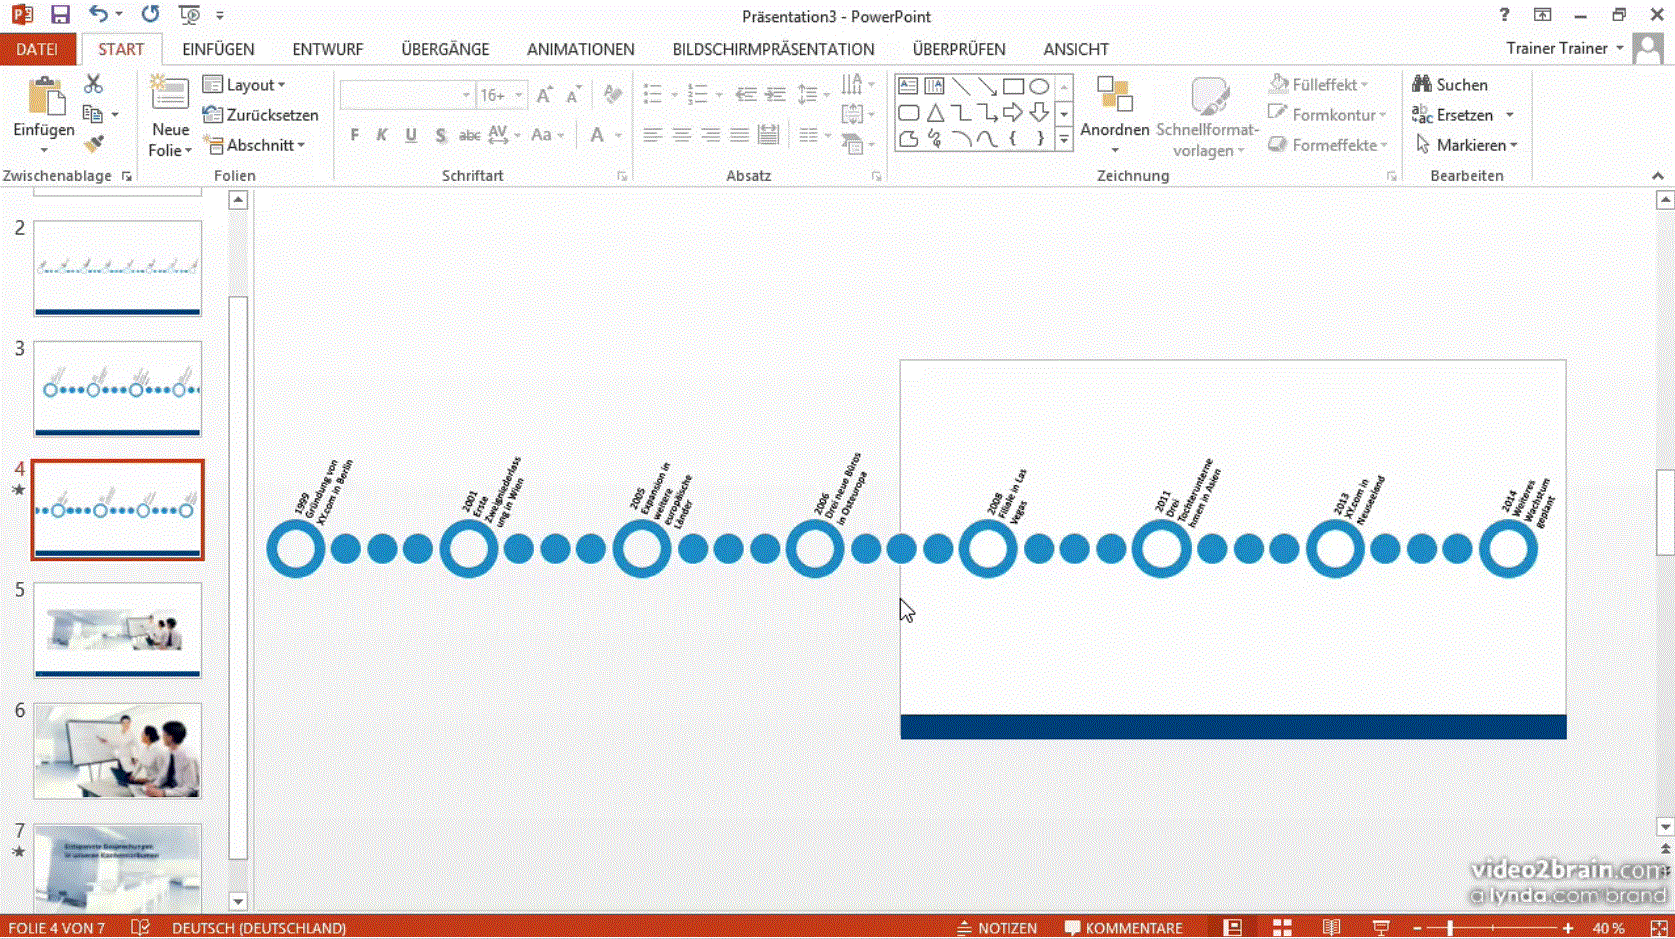Save the presentation with the disk icon
Viewport: 1675px width, 939px height.
click(60, 15)
